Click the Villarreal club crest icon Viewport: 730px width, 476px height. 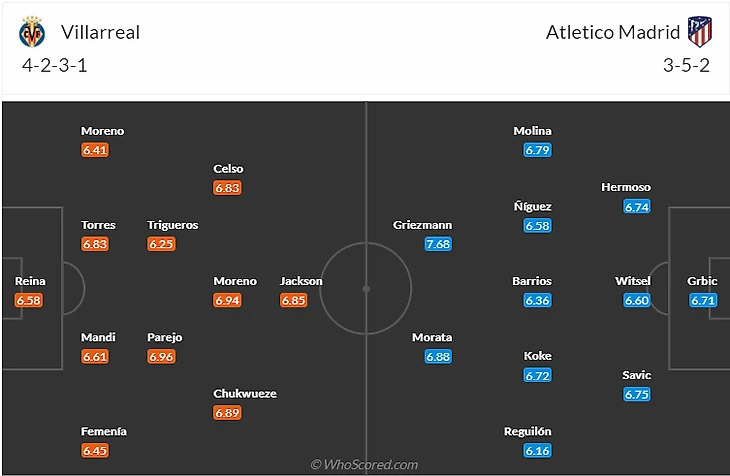(32, 32)
